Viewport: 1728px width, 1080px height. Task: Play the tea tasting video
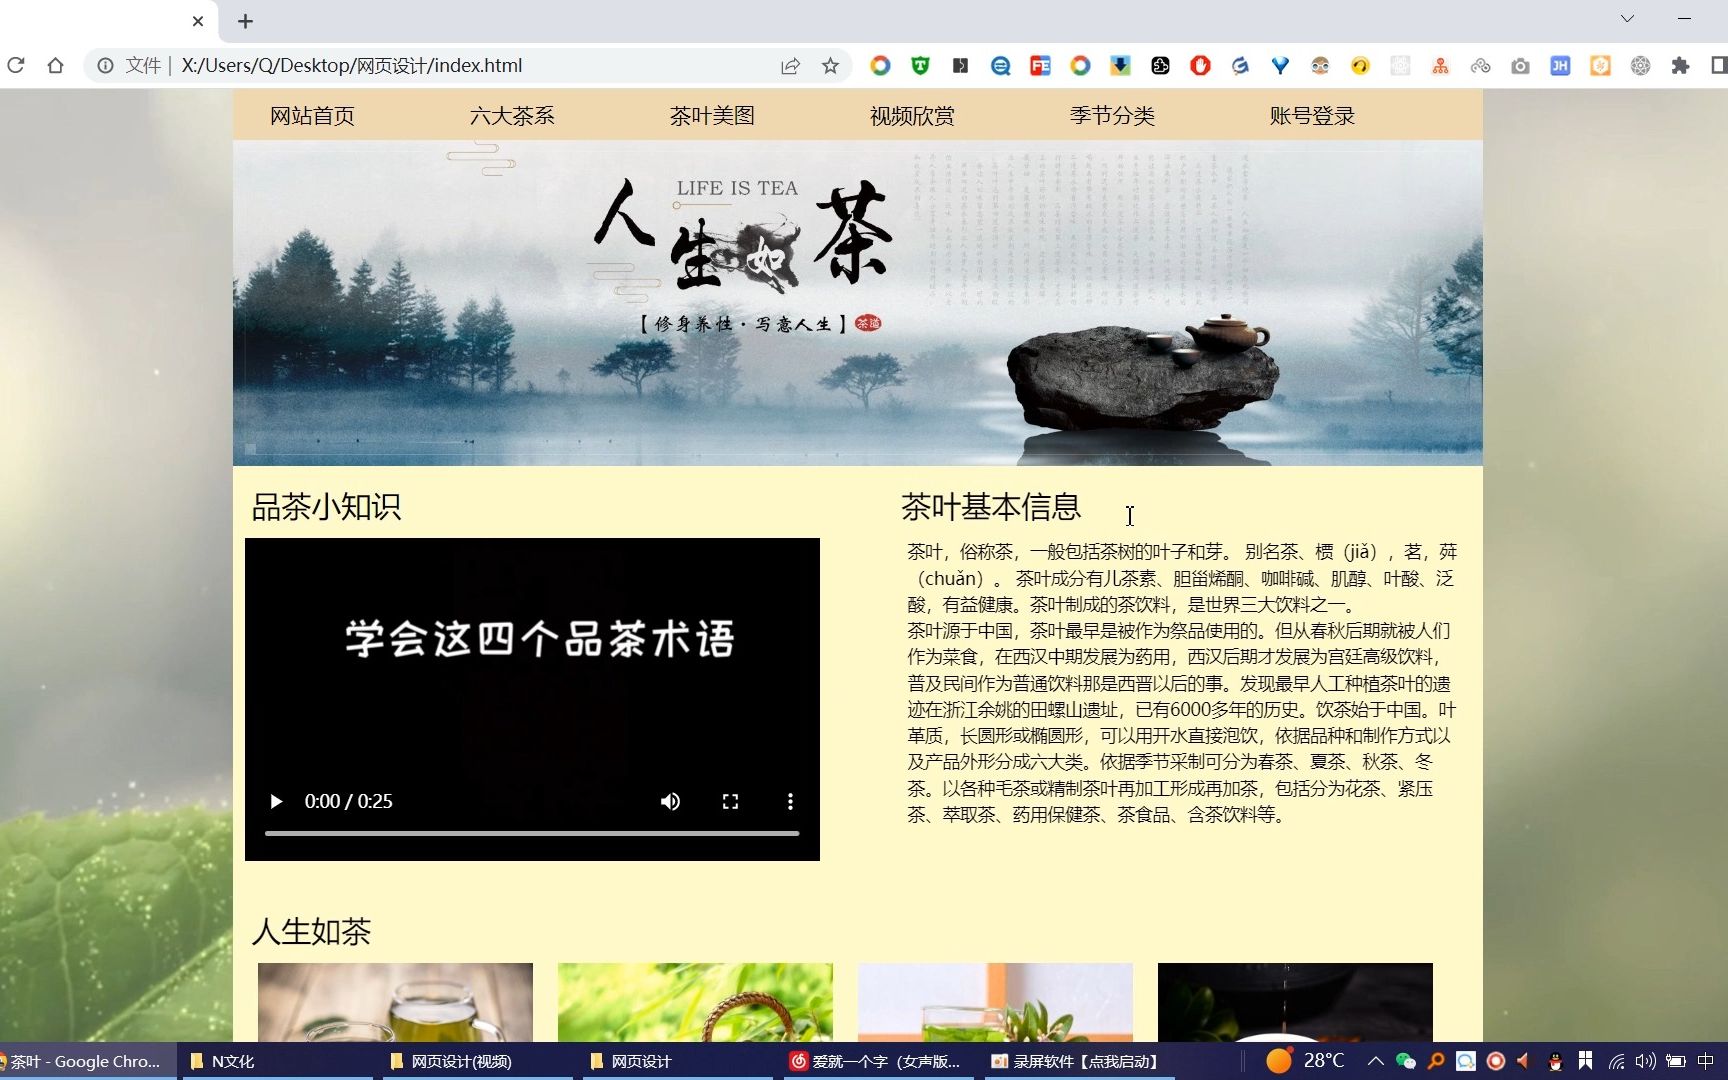tap(276, 801)
